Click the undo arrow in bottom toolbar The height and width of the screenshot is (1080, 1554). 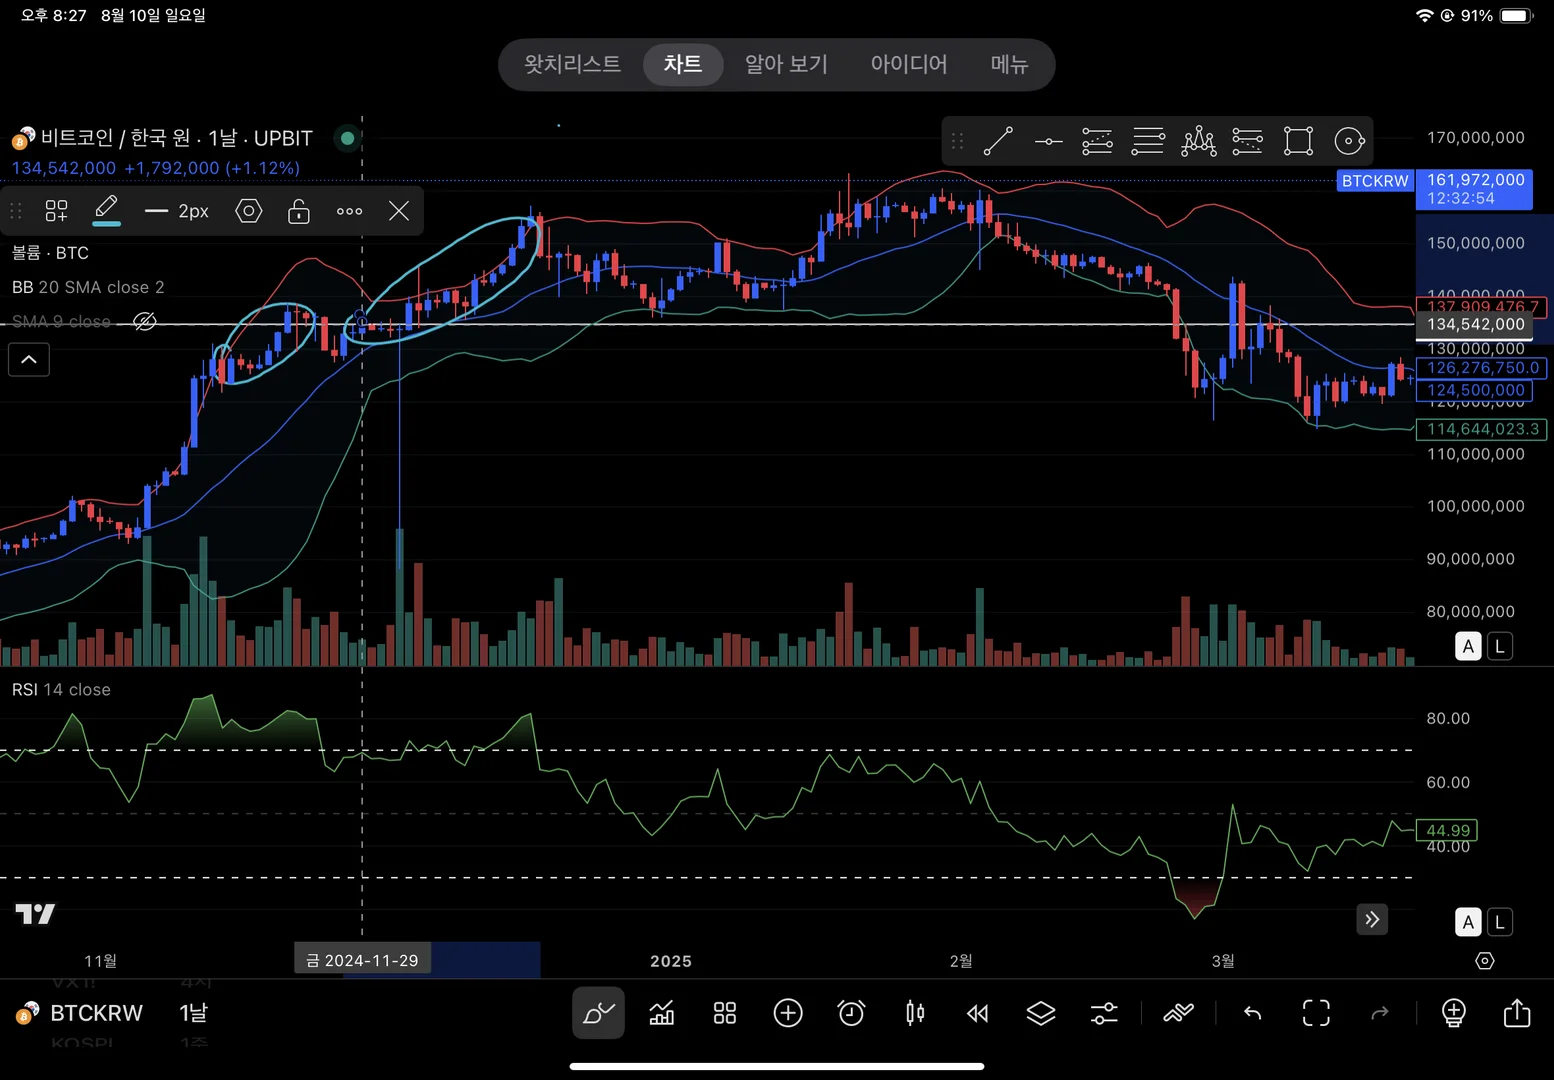coord(1252,1013)
